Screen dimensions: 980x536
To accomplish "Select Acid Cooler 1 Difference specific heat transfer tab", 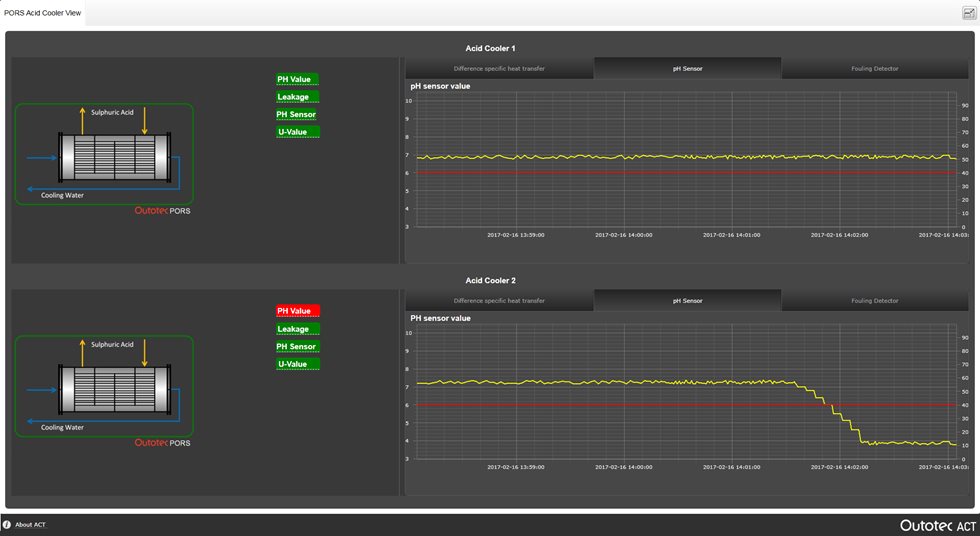I will (x=499, y=69).
